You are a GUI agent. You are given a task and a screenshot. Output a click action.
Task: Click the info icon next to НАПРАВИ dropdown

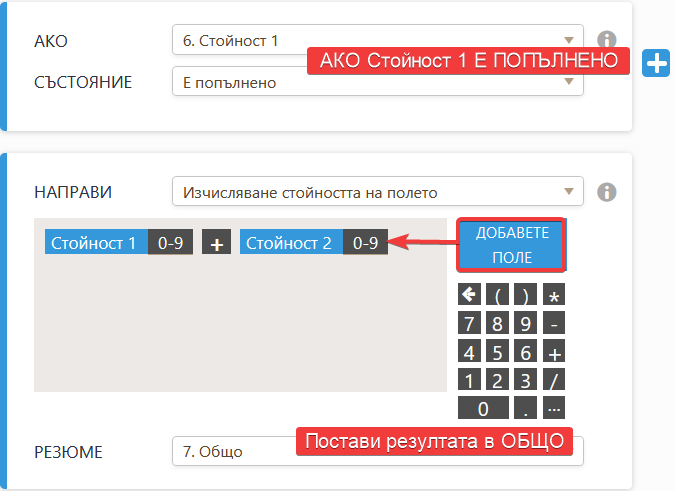click(605, 192)
